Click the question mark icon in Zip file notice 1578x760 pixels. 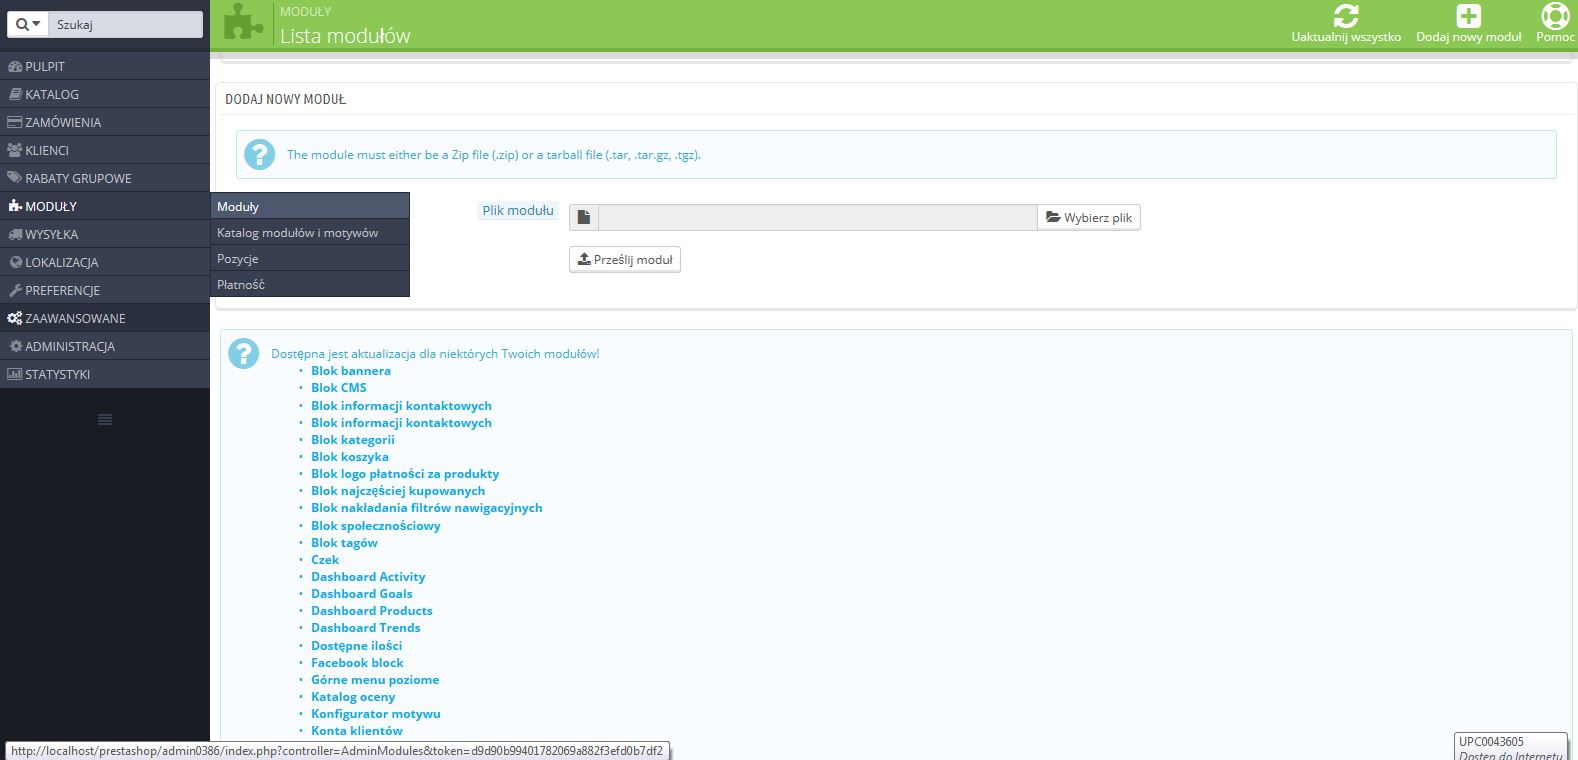tap(259, 154)
